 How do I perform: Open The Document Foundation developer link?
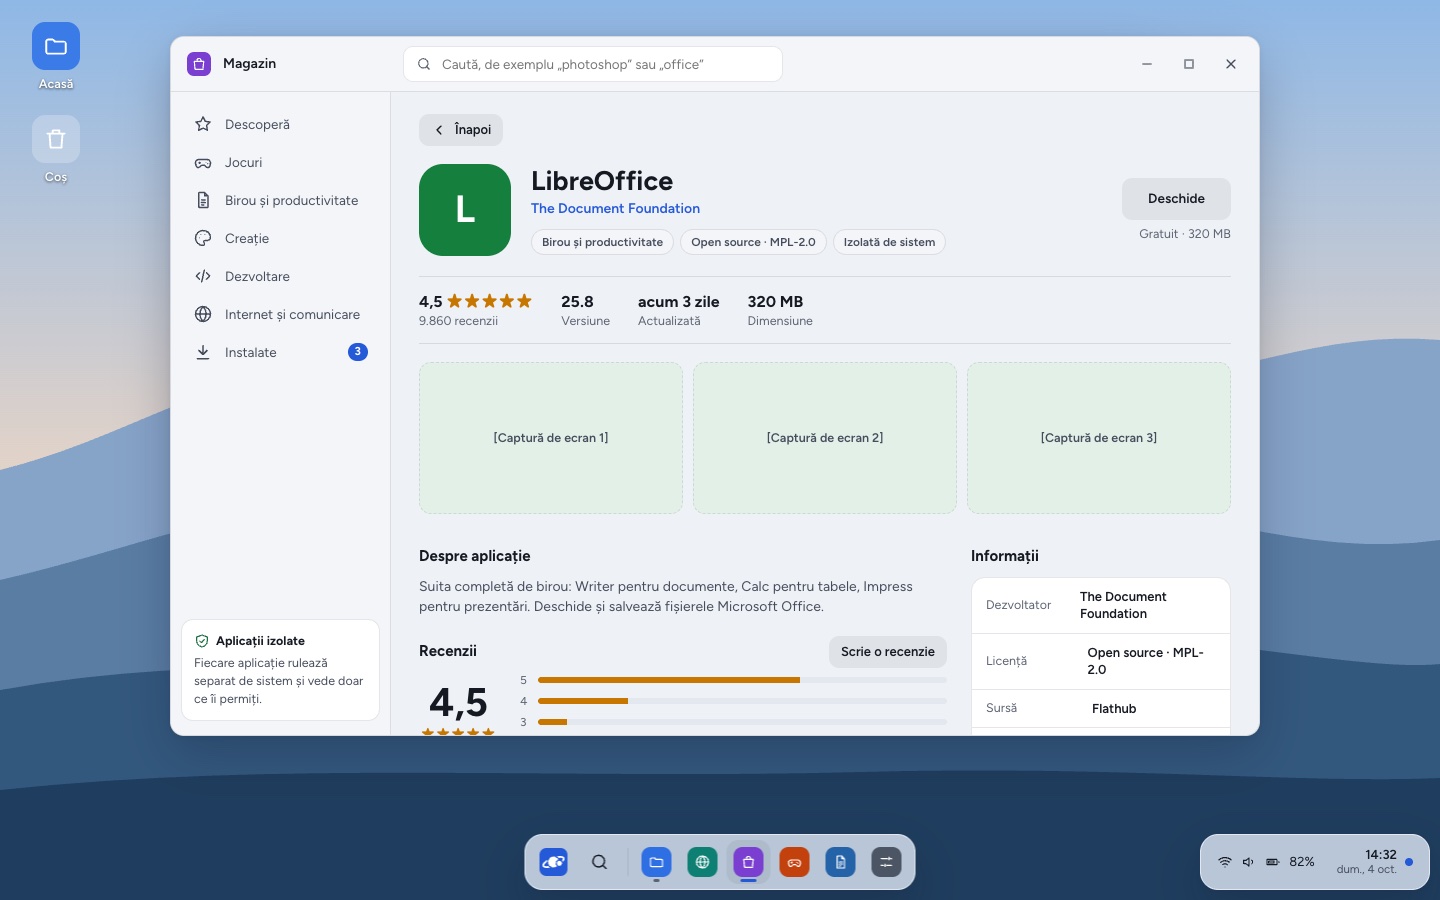tap(615, 208)
